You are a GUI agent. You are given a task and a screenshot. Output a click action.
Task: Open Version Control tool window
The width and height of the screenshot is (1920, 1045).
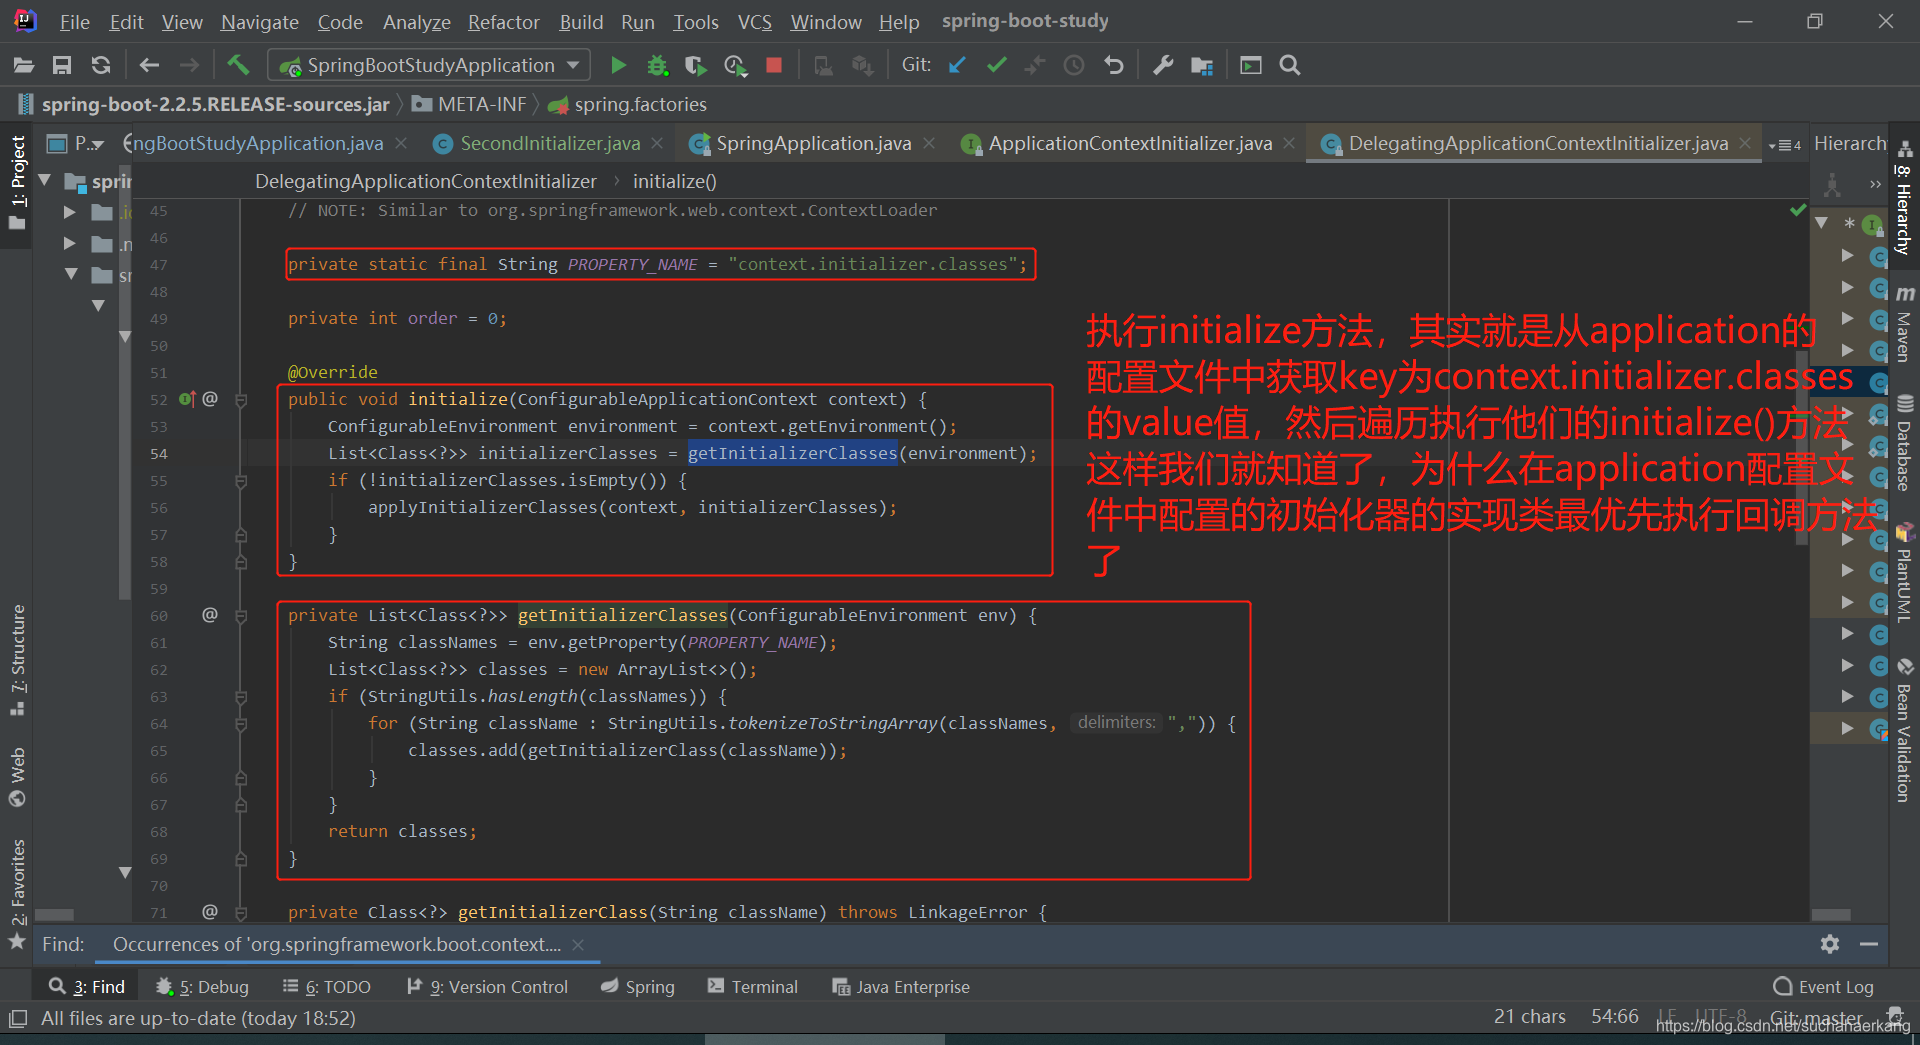[487, 987]
